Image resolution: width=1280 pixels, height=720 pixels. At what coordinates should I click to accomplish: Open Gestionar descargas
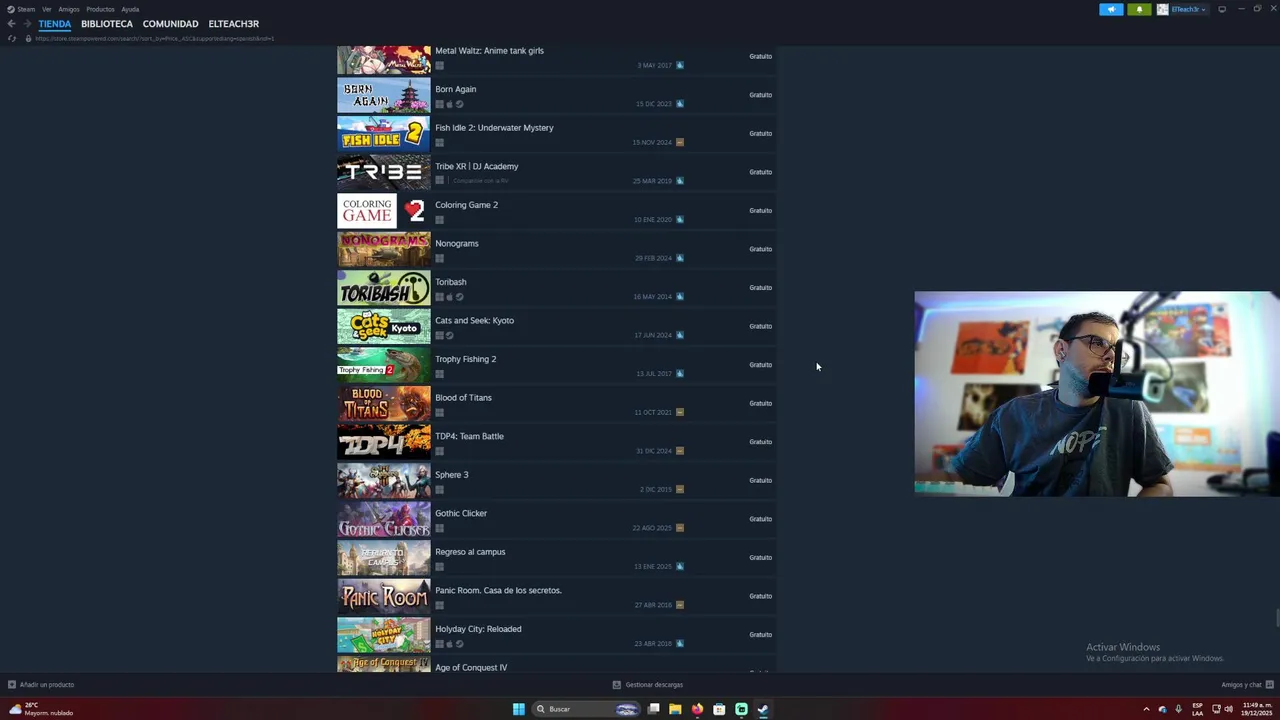[x=648, y=685]
